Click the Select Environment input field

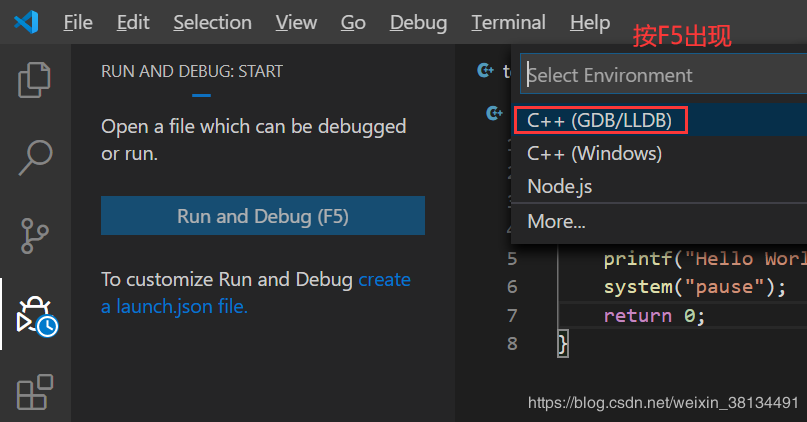660,75
